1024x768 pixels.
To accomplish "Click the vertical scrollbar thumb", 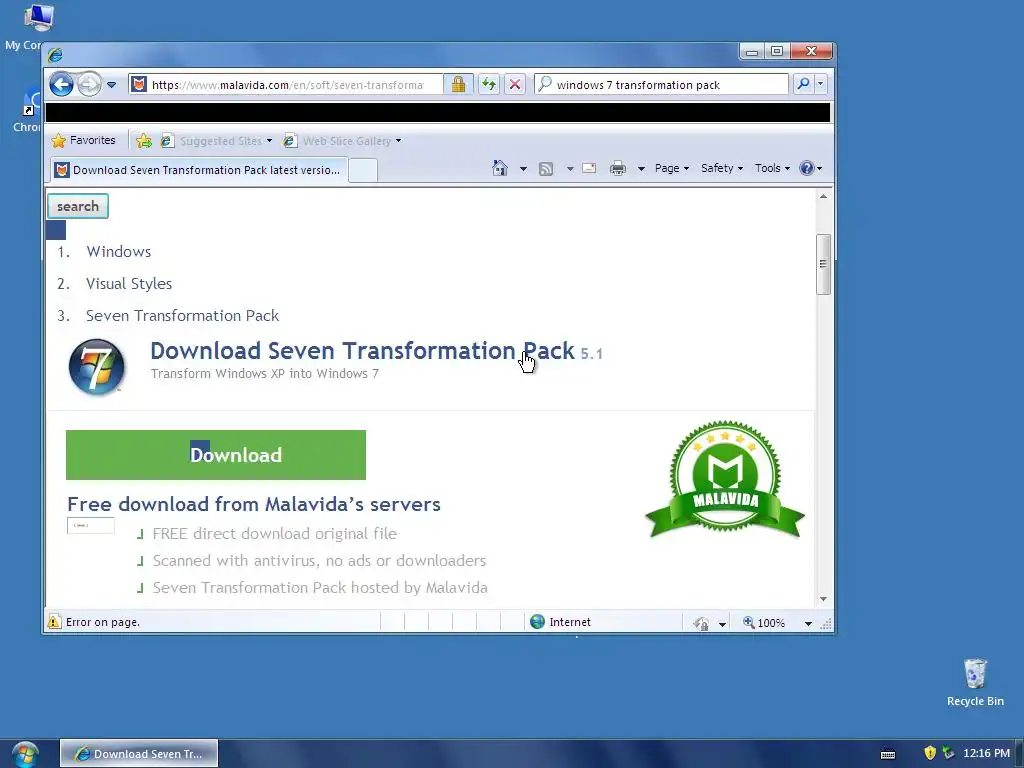I will [824, 264].
